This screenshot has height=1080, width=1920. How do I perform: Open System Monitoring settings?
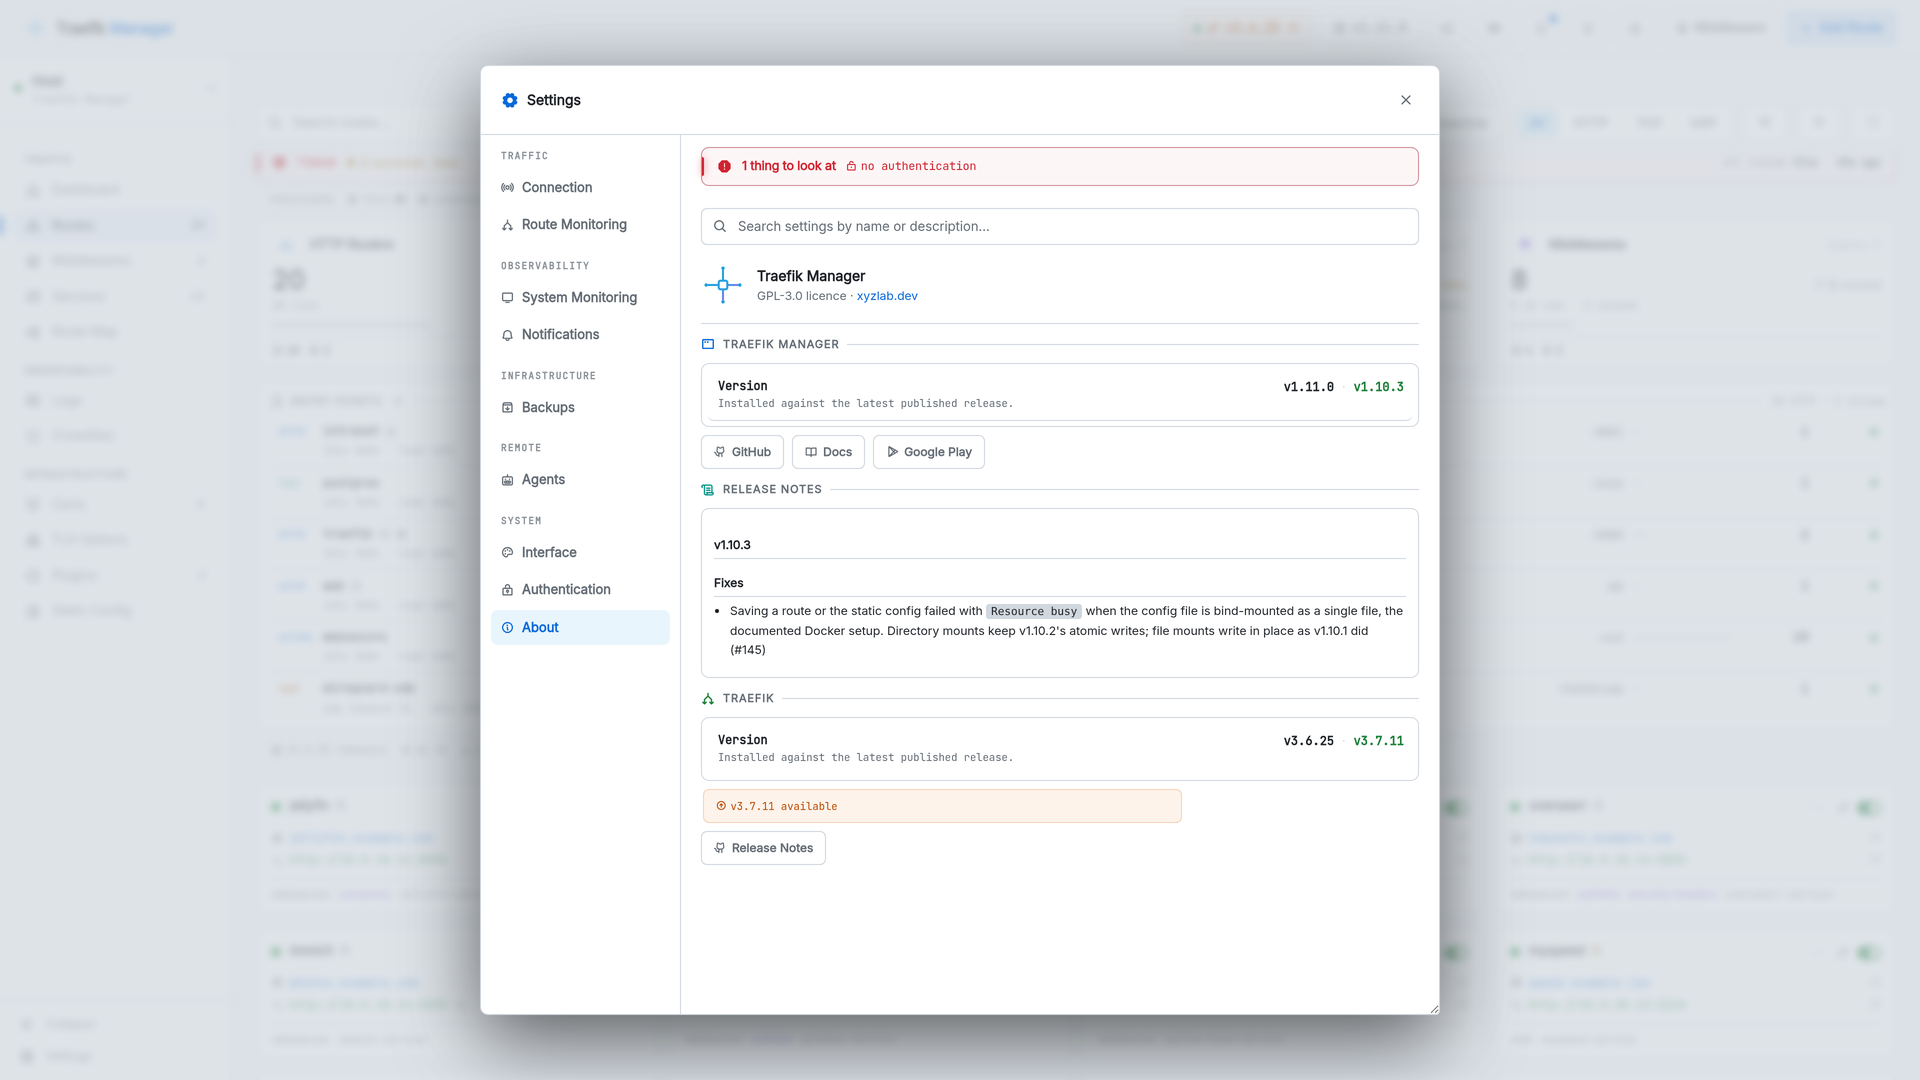tap(580, 298)
